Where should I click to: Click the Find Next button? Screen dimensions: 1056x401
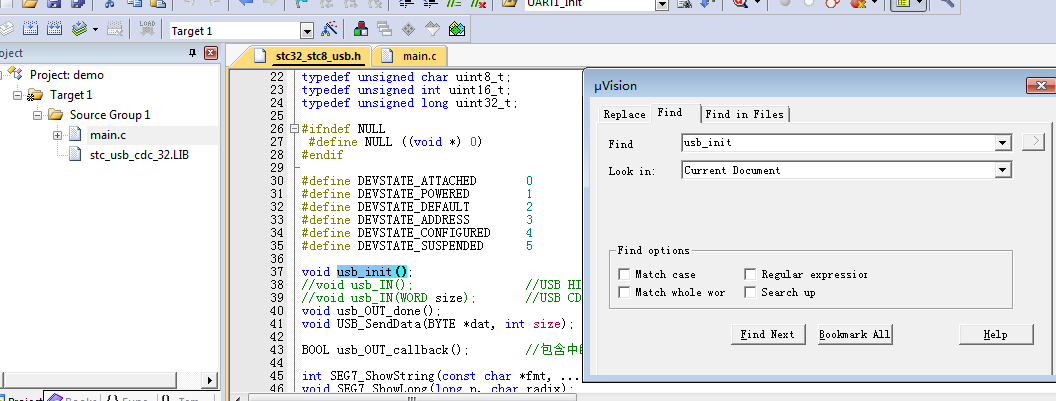(767, 334)
